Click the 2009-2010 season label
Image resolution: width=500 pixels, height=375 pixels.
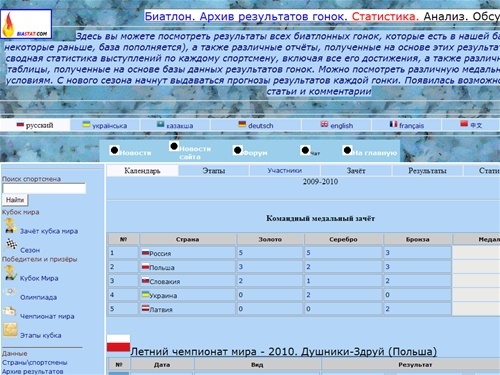pyautogui.click(x=320, y=182)
